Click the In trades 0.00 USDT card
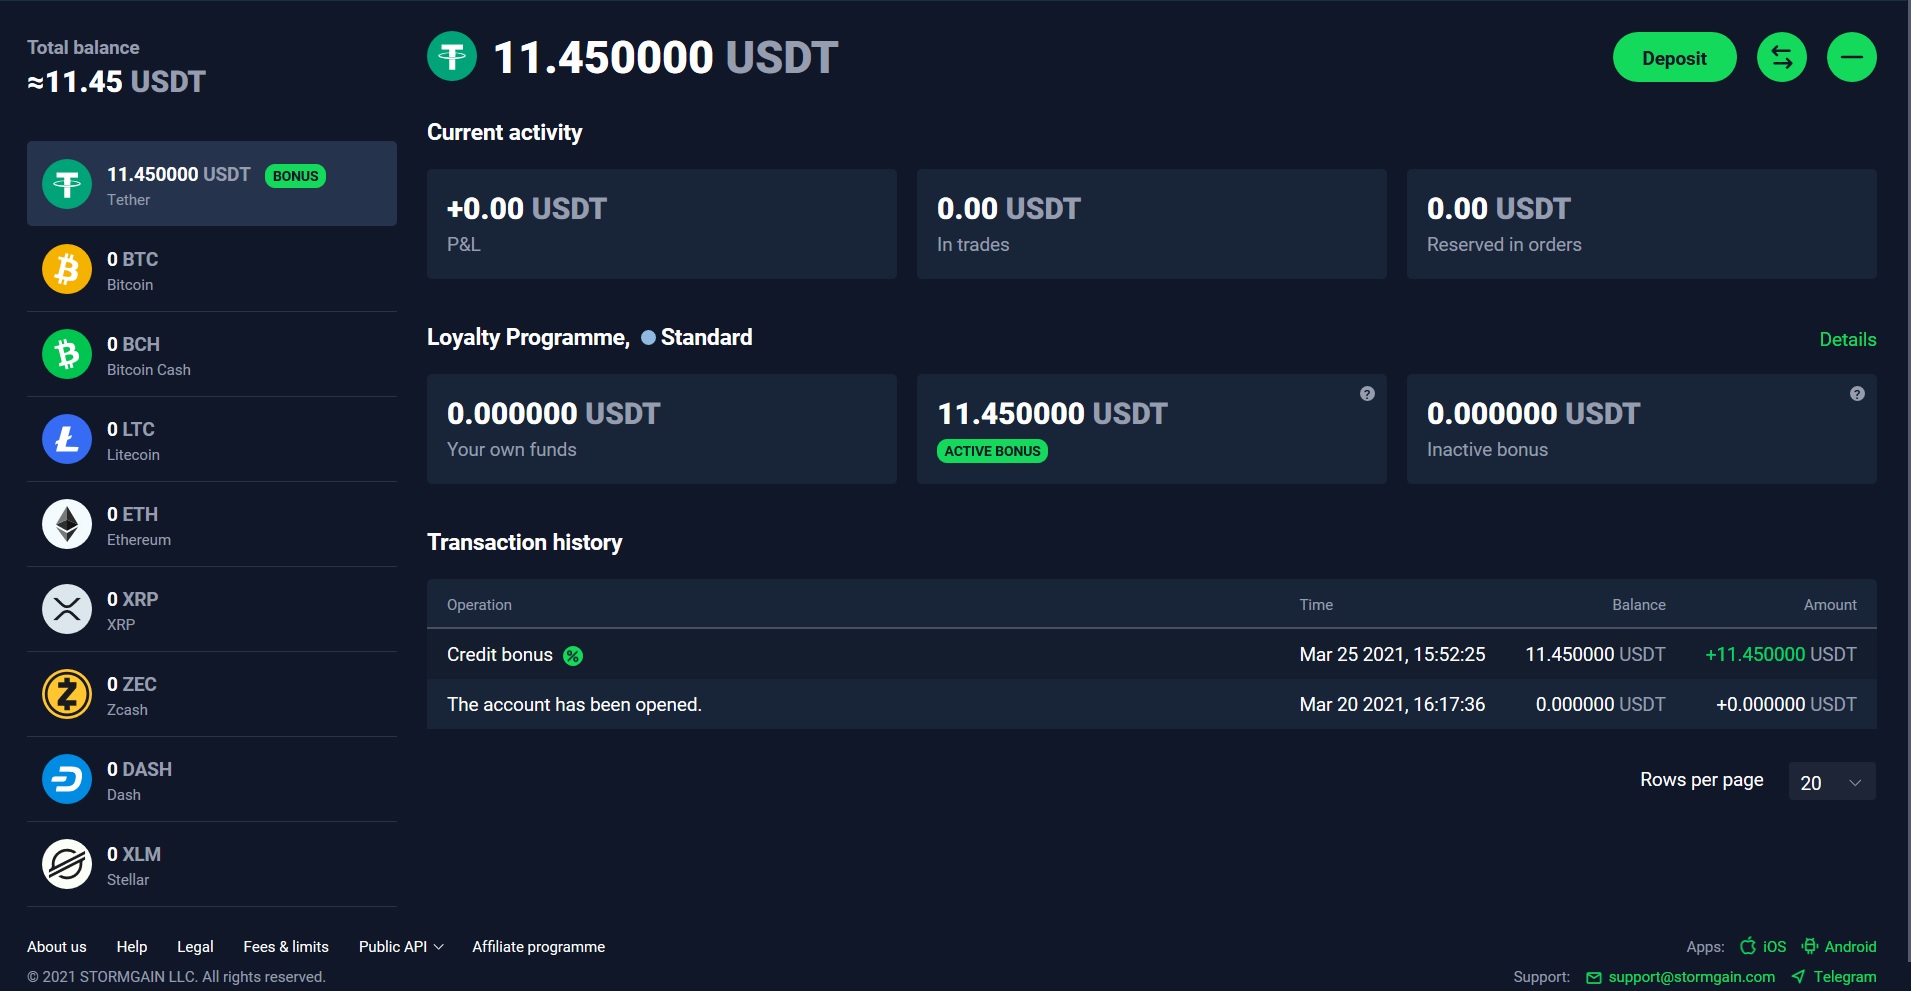This screenshot has height=991, width=1911. pos(1152,224)
